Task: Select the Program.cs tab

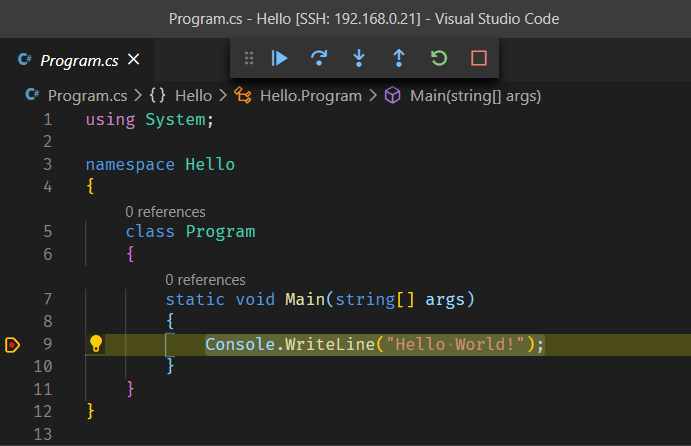Action: click(x=78, y=61)
